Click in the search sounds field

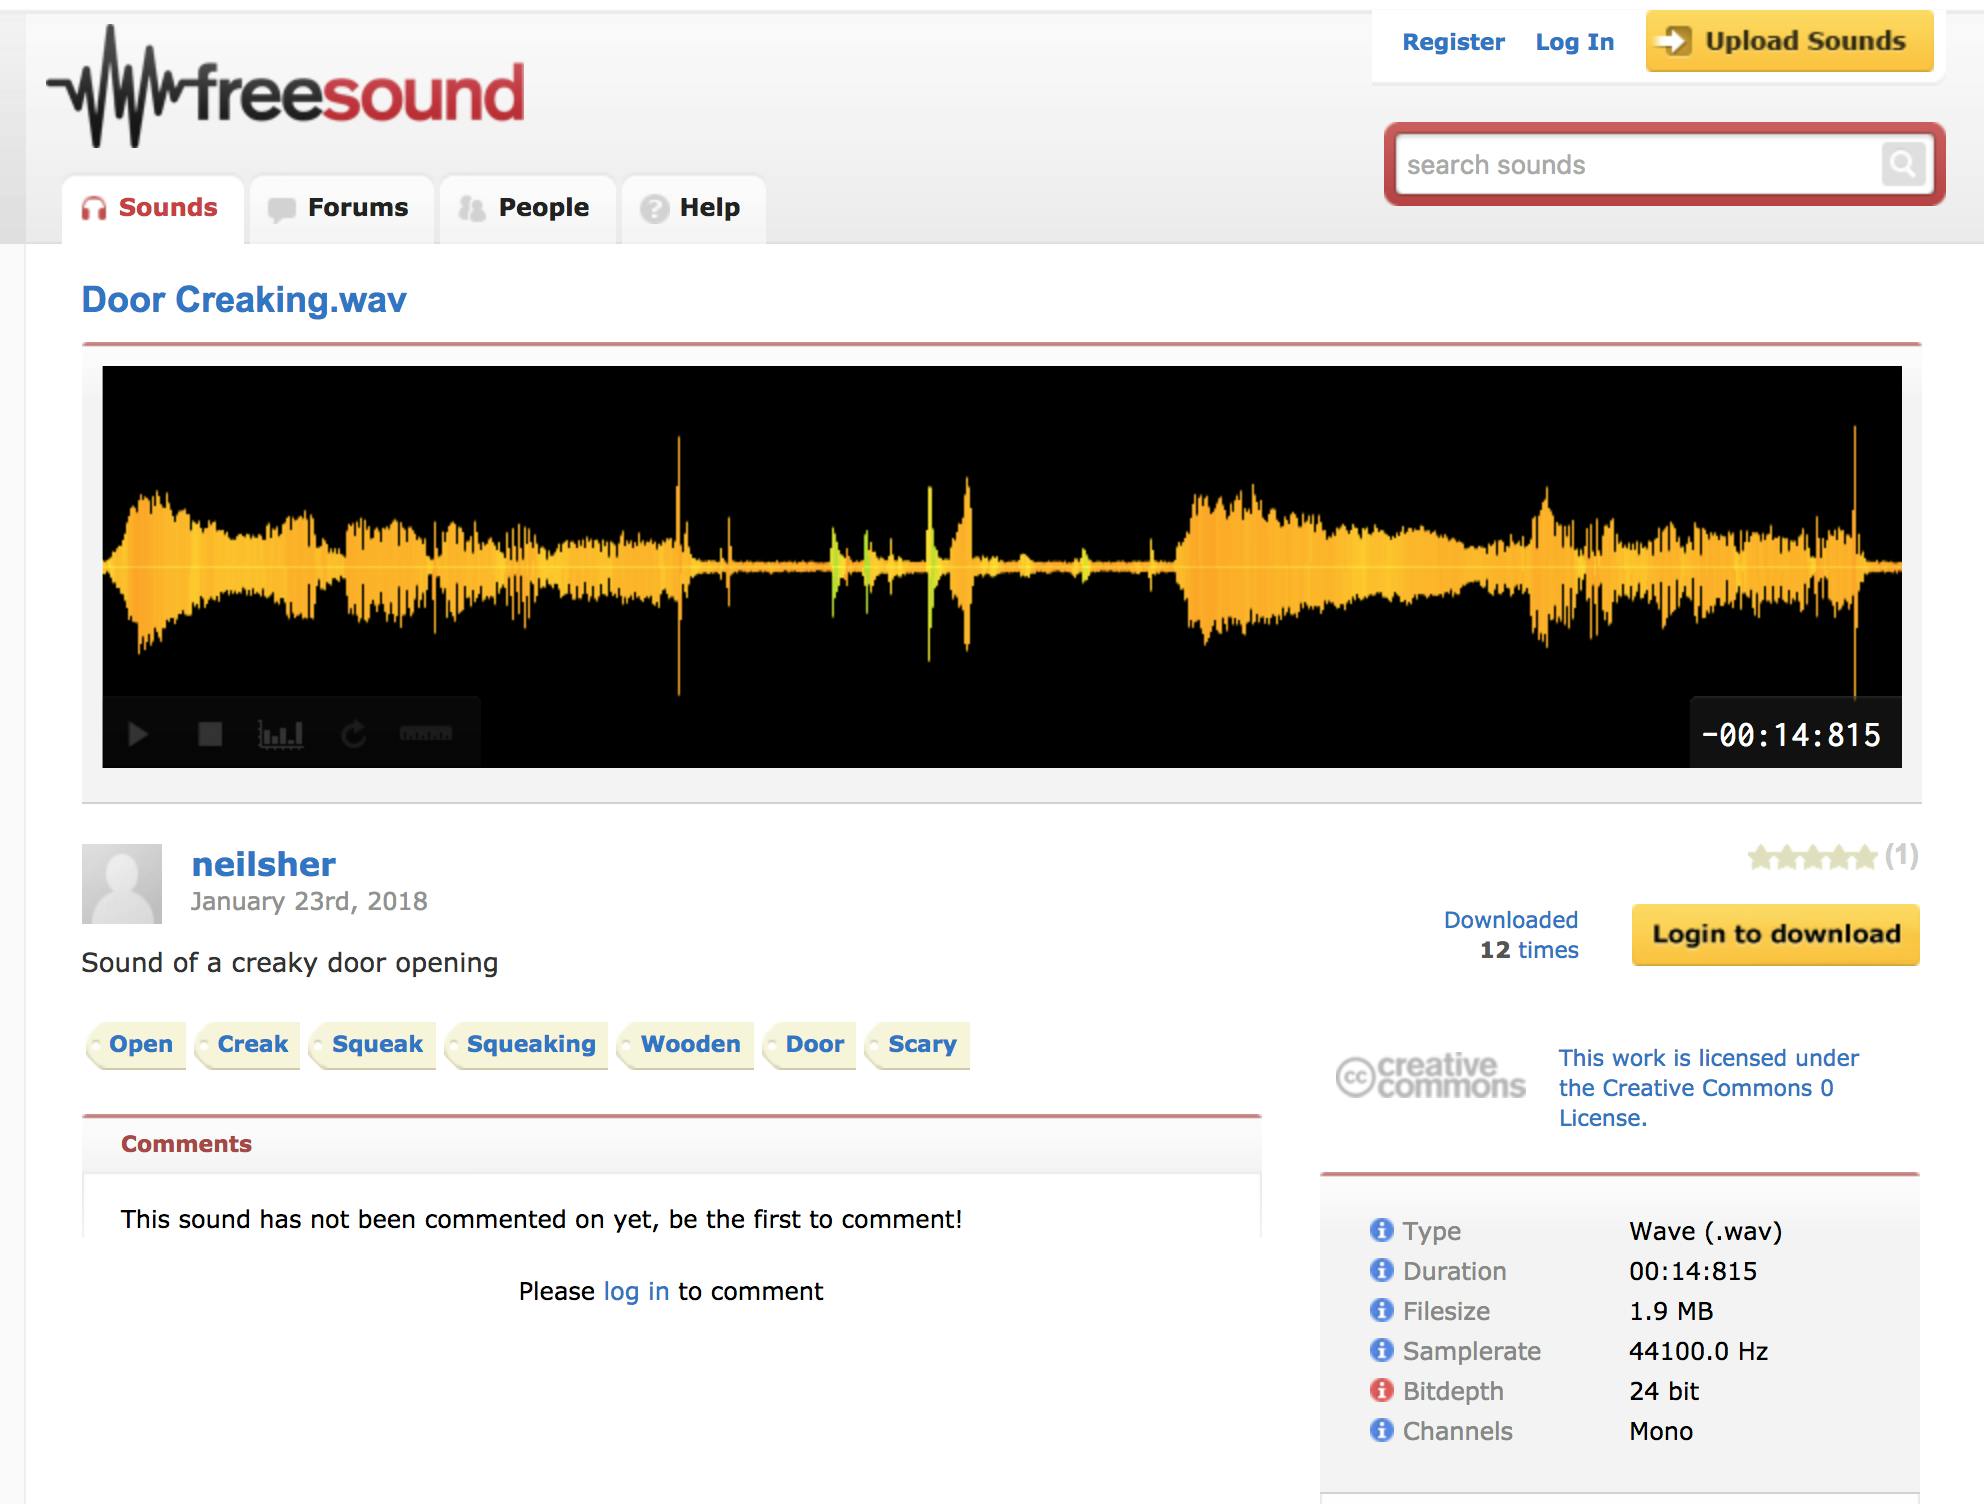click(x=1636, y=165)
